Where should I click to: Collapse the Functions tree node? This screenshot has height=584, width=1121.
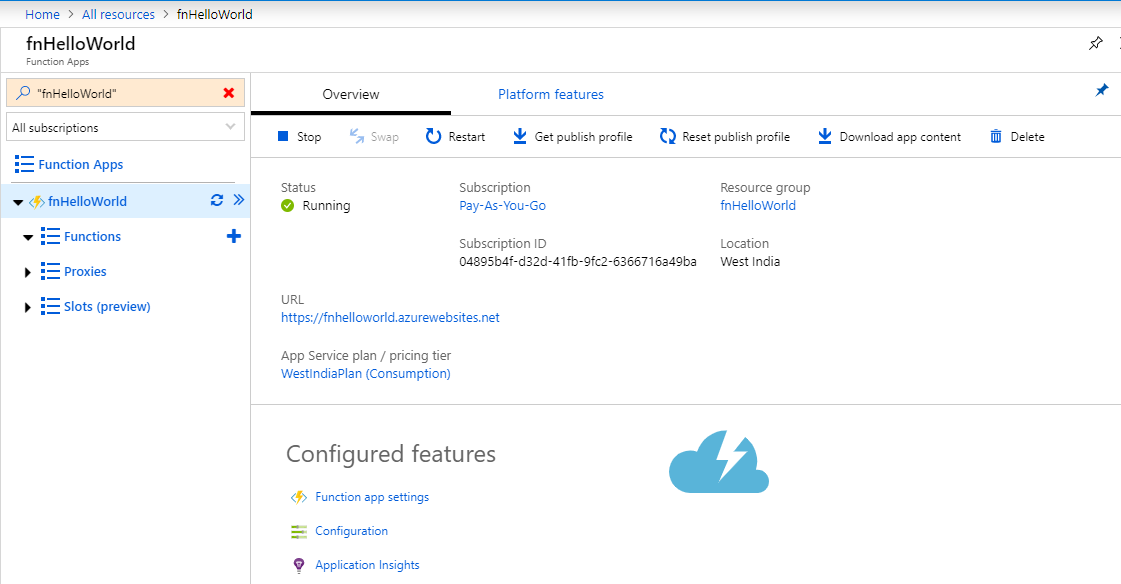tap(27, 237)
